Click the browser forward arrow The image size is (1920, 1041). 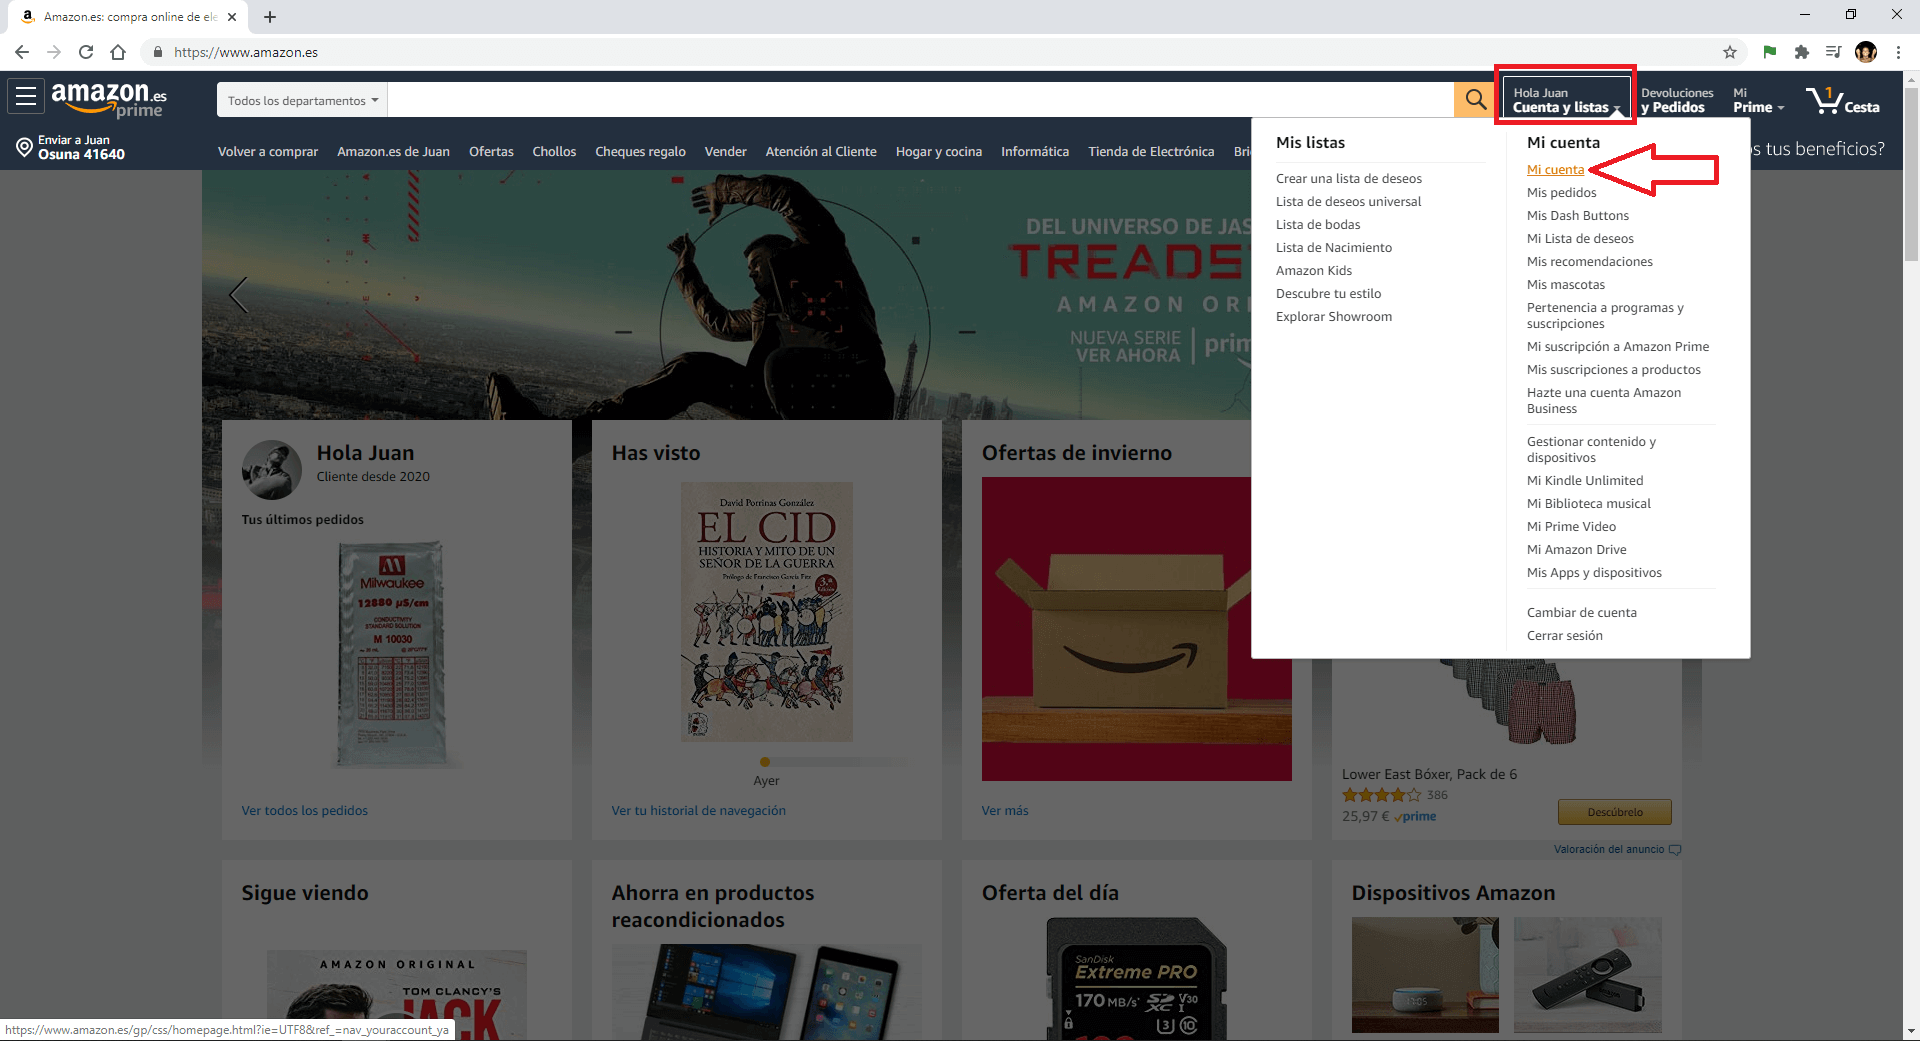54,52
